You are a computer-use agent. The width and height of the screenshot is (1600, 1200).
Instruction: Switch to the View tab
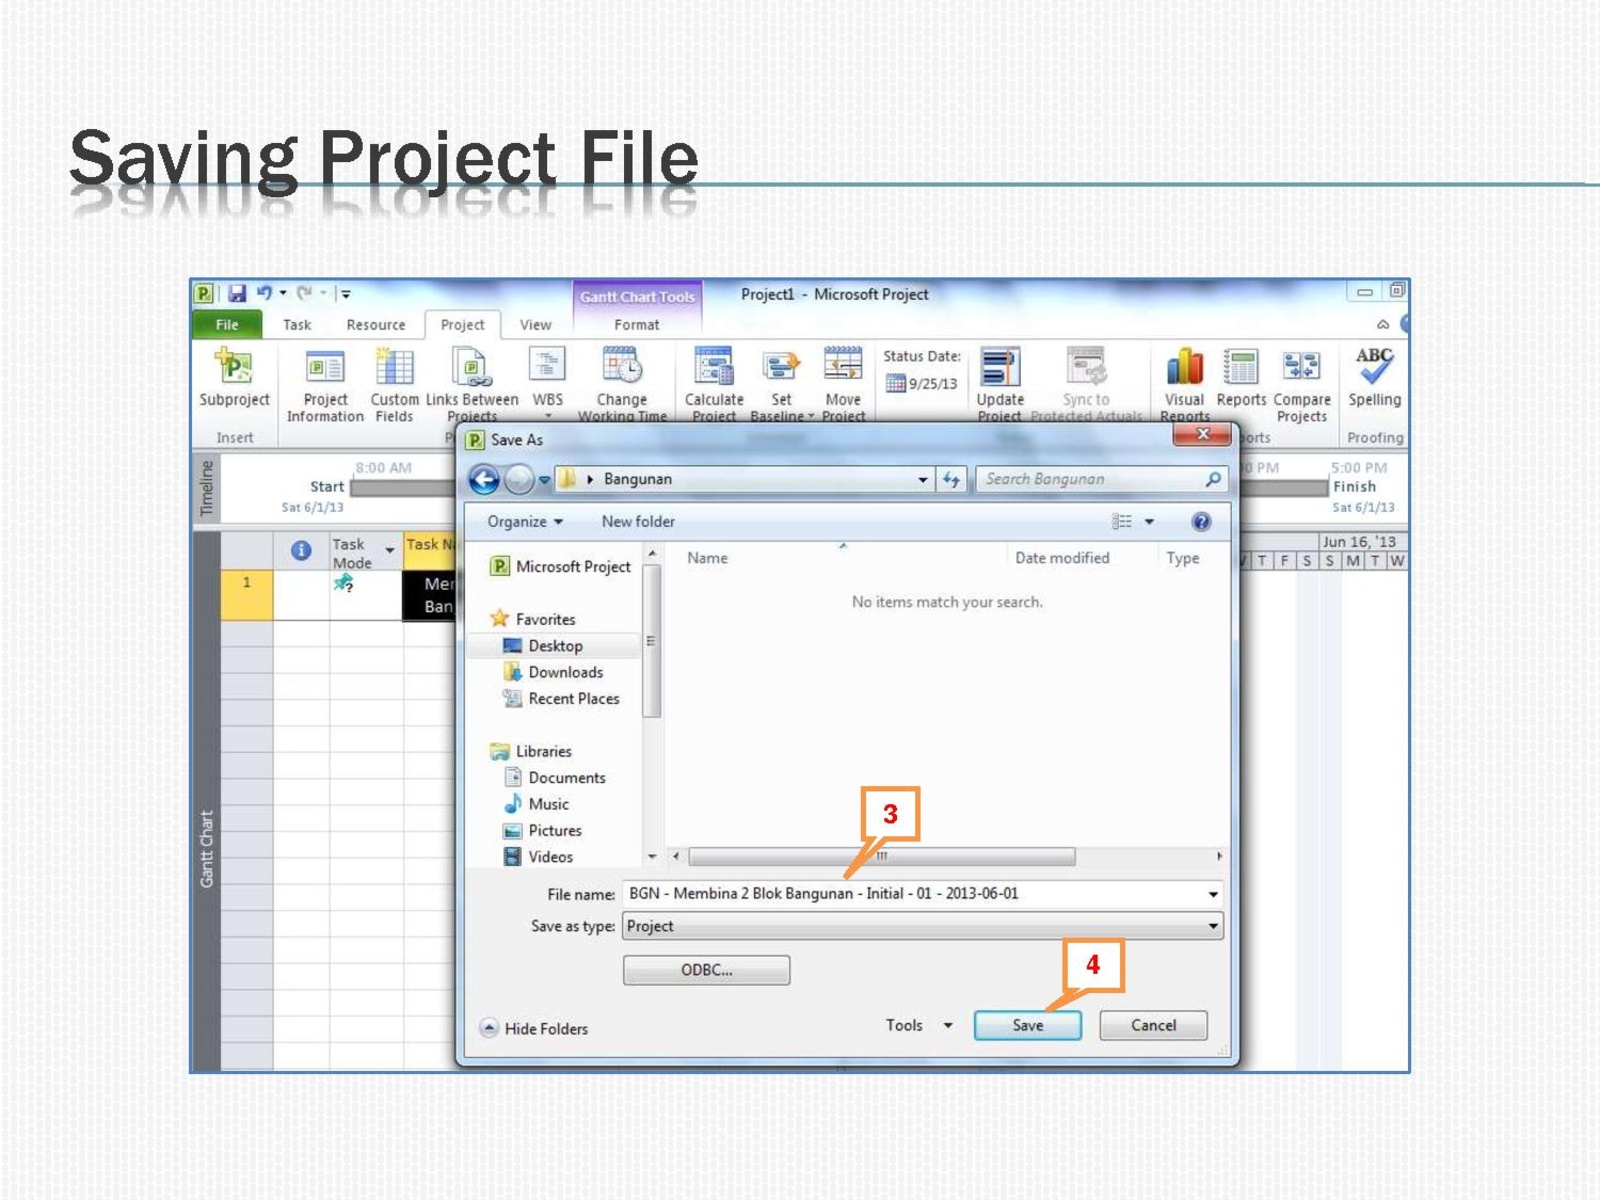[x=535, y=324]
